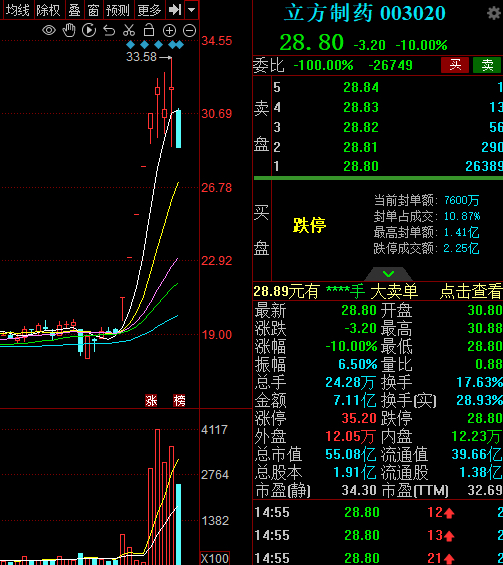Click the 内盘 value 12.23万

pos(477,436)
